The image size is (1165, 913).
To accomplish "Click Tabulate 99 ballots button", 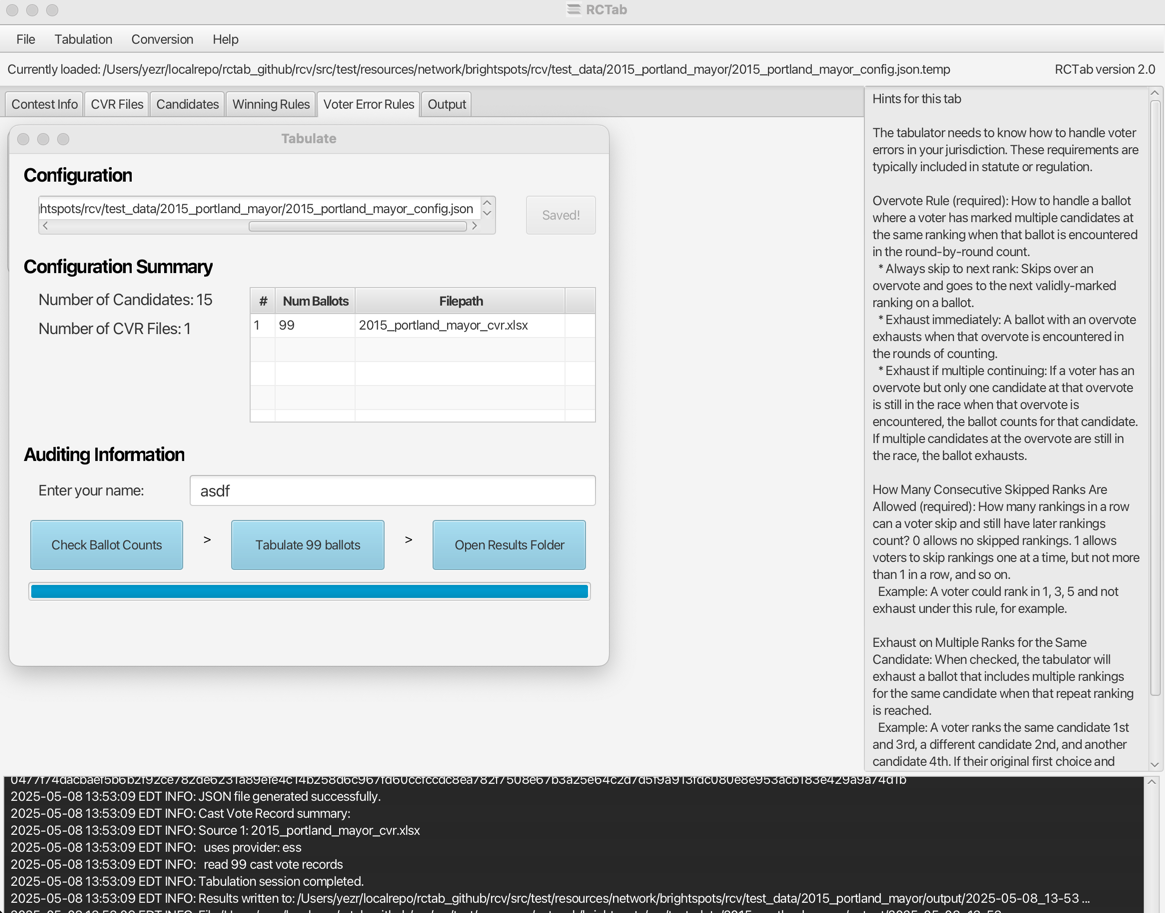I will pyautogui.click(x=308, y=545).
